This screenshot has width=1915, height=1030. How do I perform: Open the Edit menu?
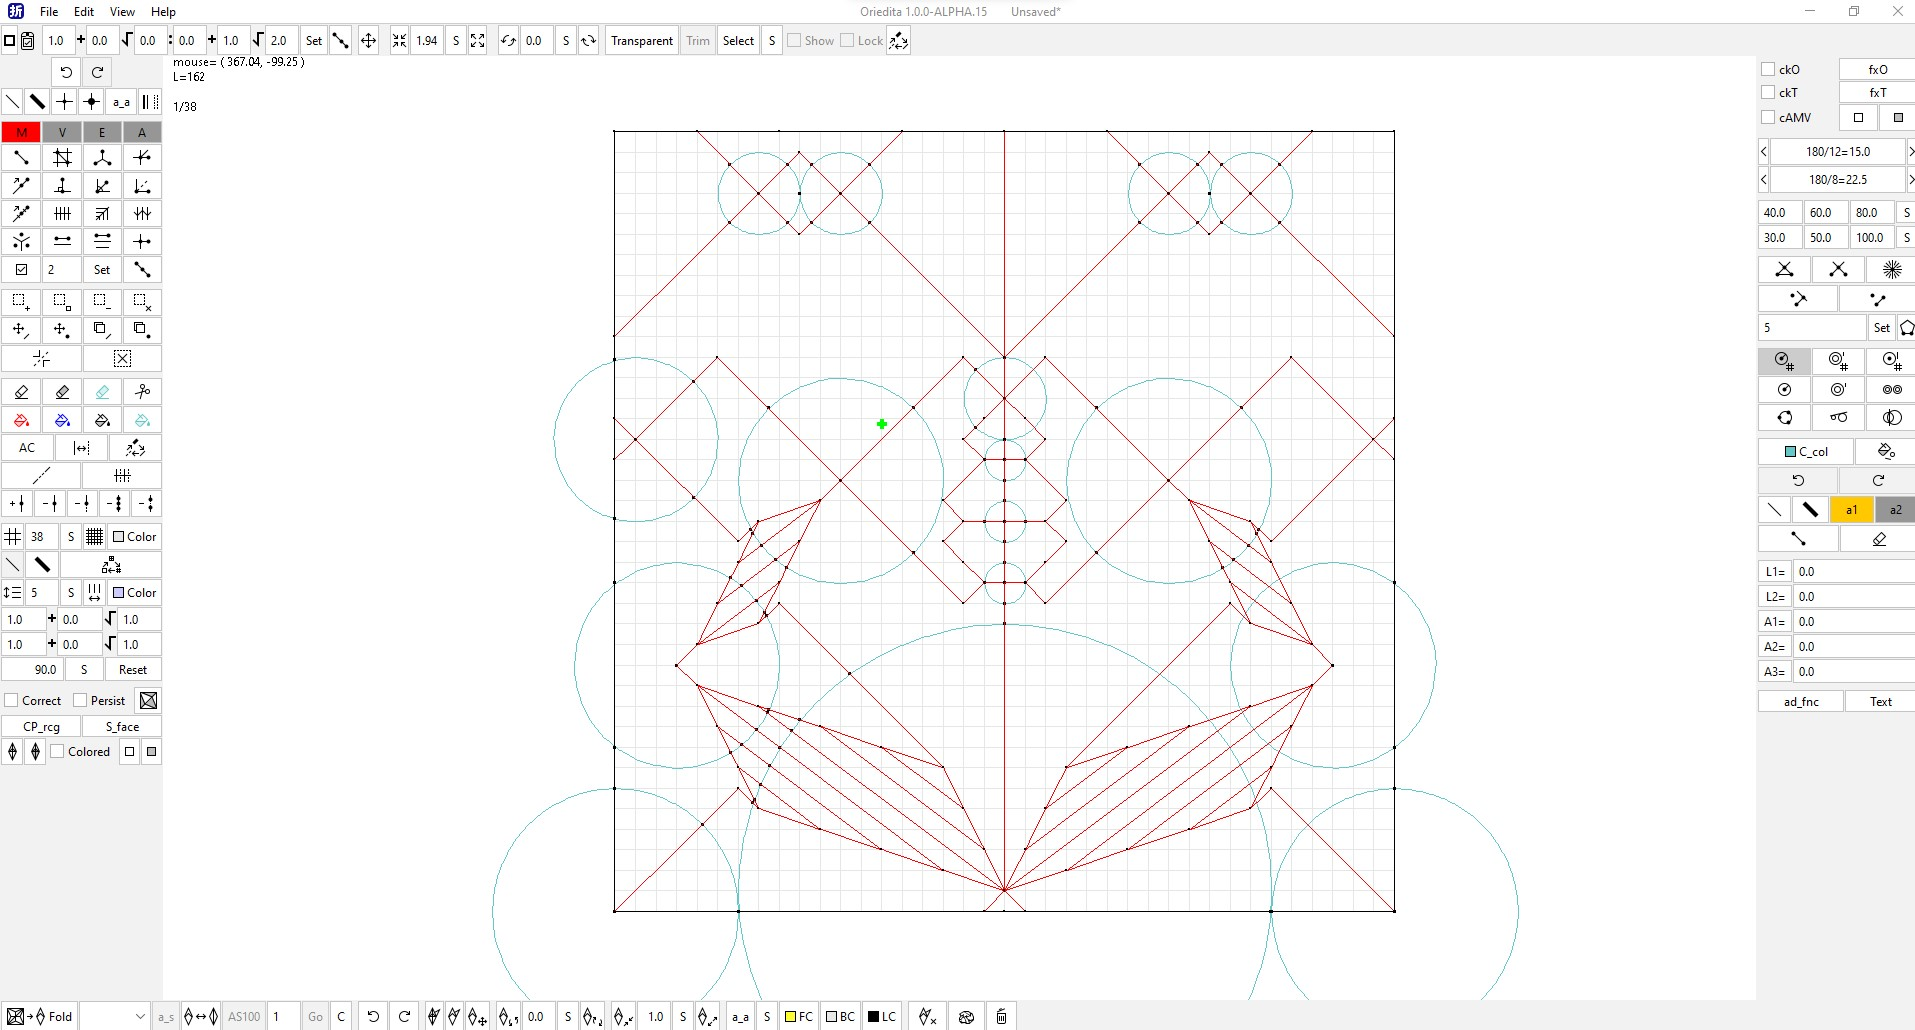tap(84, 12)
